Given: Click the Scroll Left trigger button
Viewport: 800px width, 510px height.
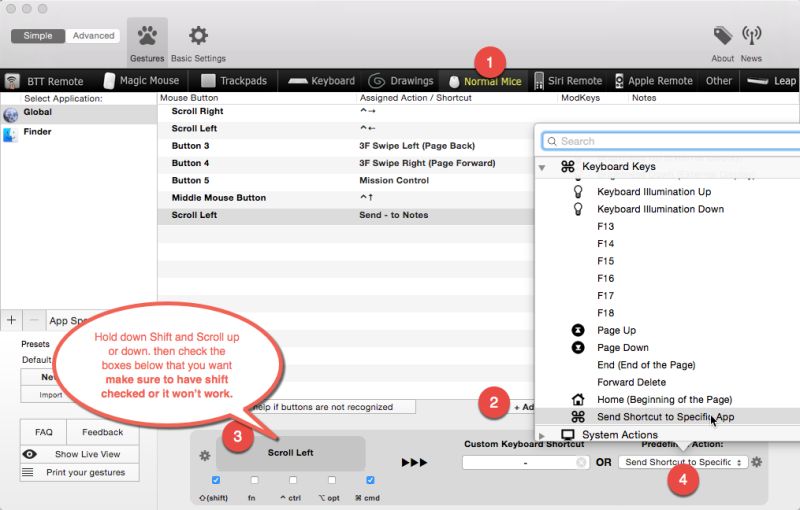Looking at the screenshot, I should pyautogui.click(x=291, y=453).
